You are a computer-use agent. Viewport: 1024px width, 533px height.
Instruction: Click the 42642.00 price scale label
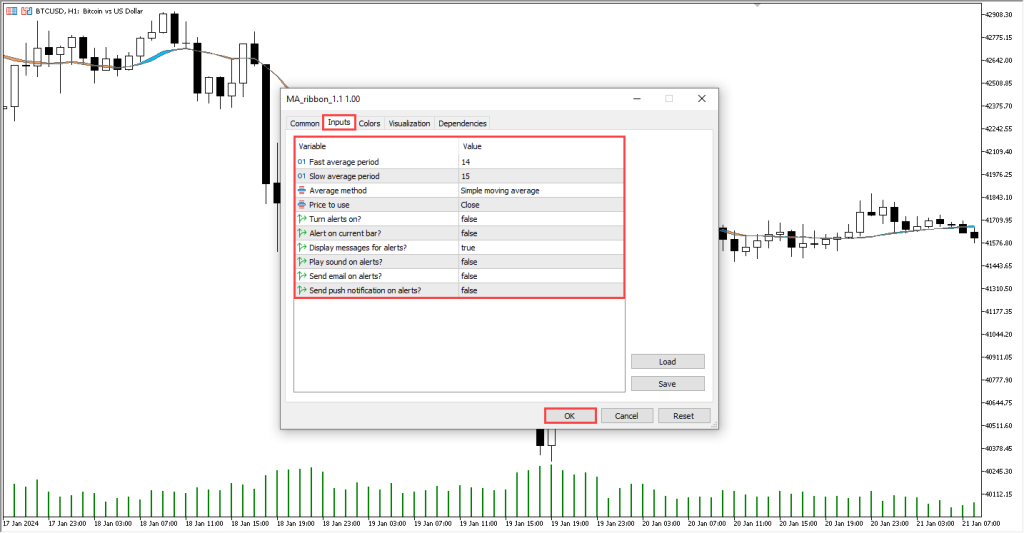point(999,61)
